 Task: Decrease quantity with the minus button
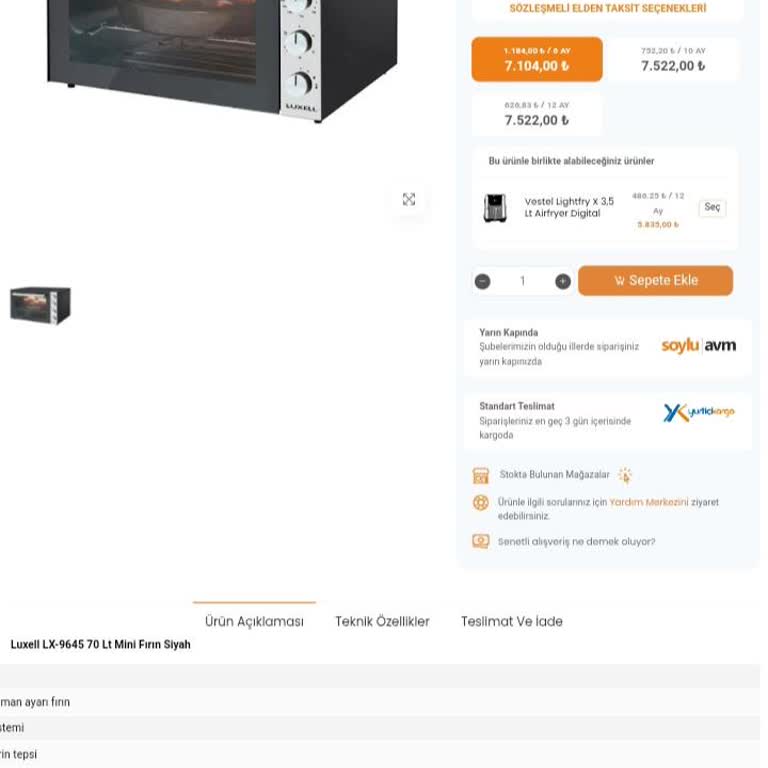coord(482,281)
